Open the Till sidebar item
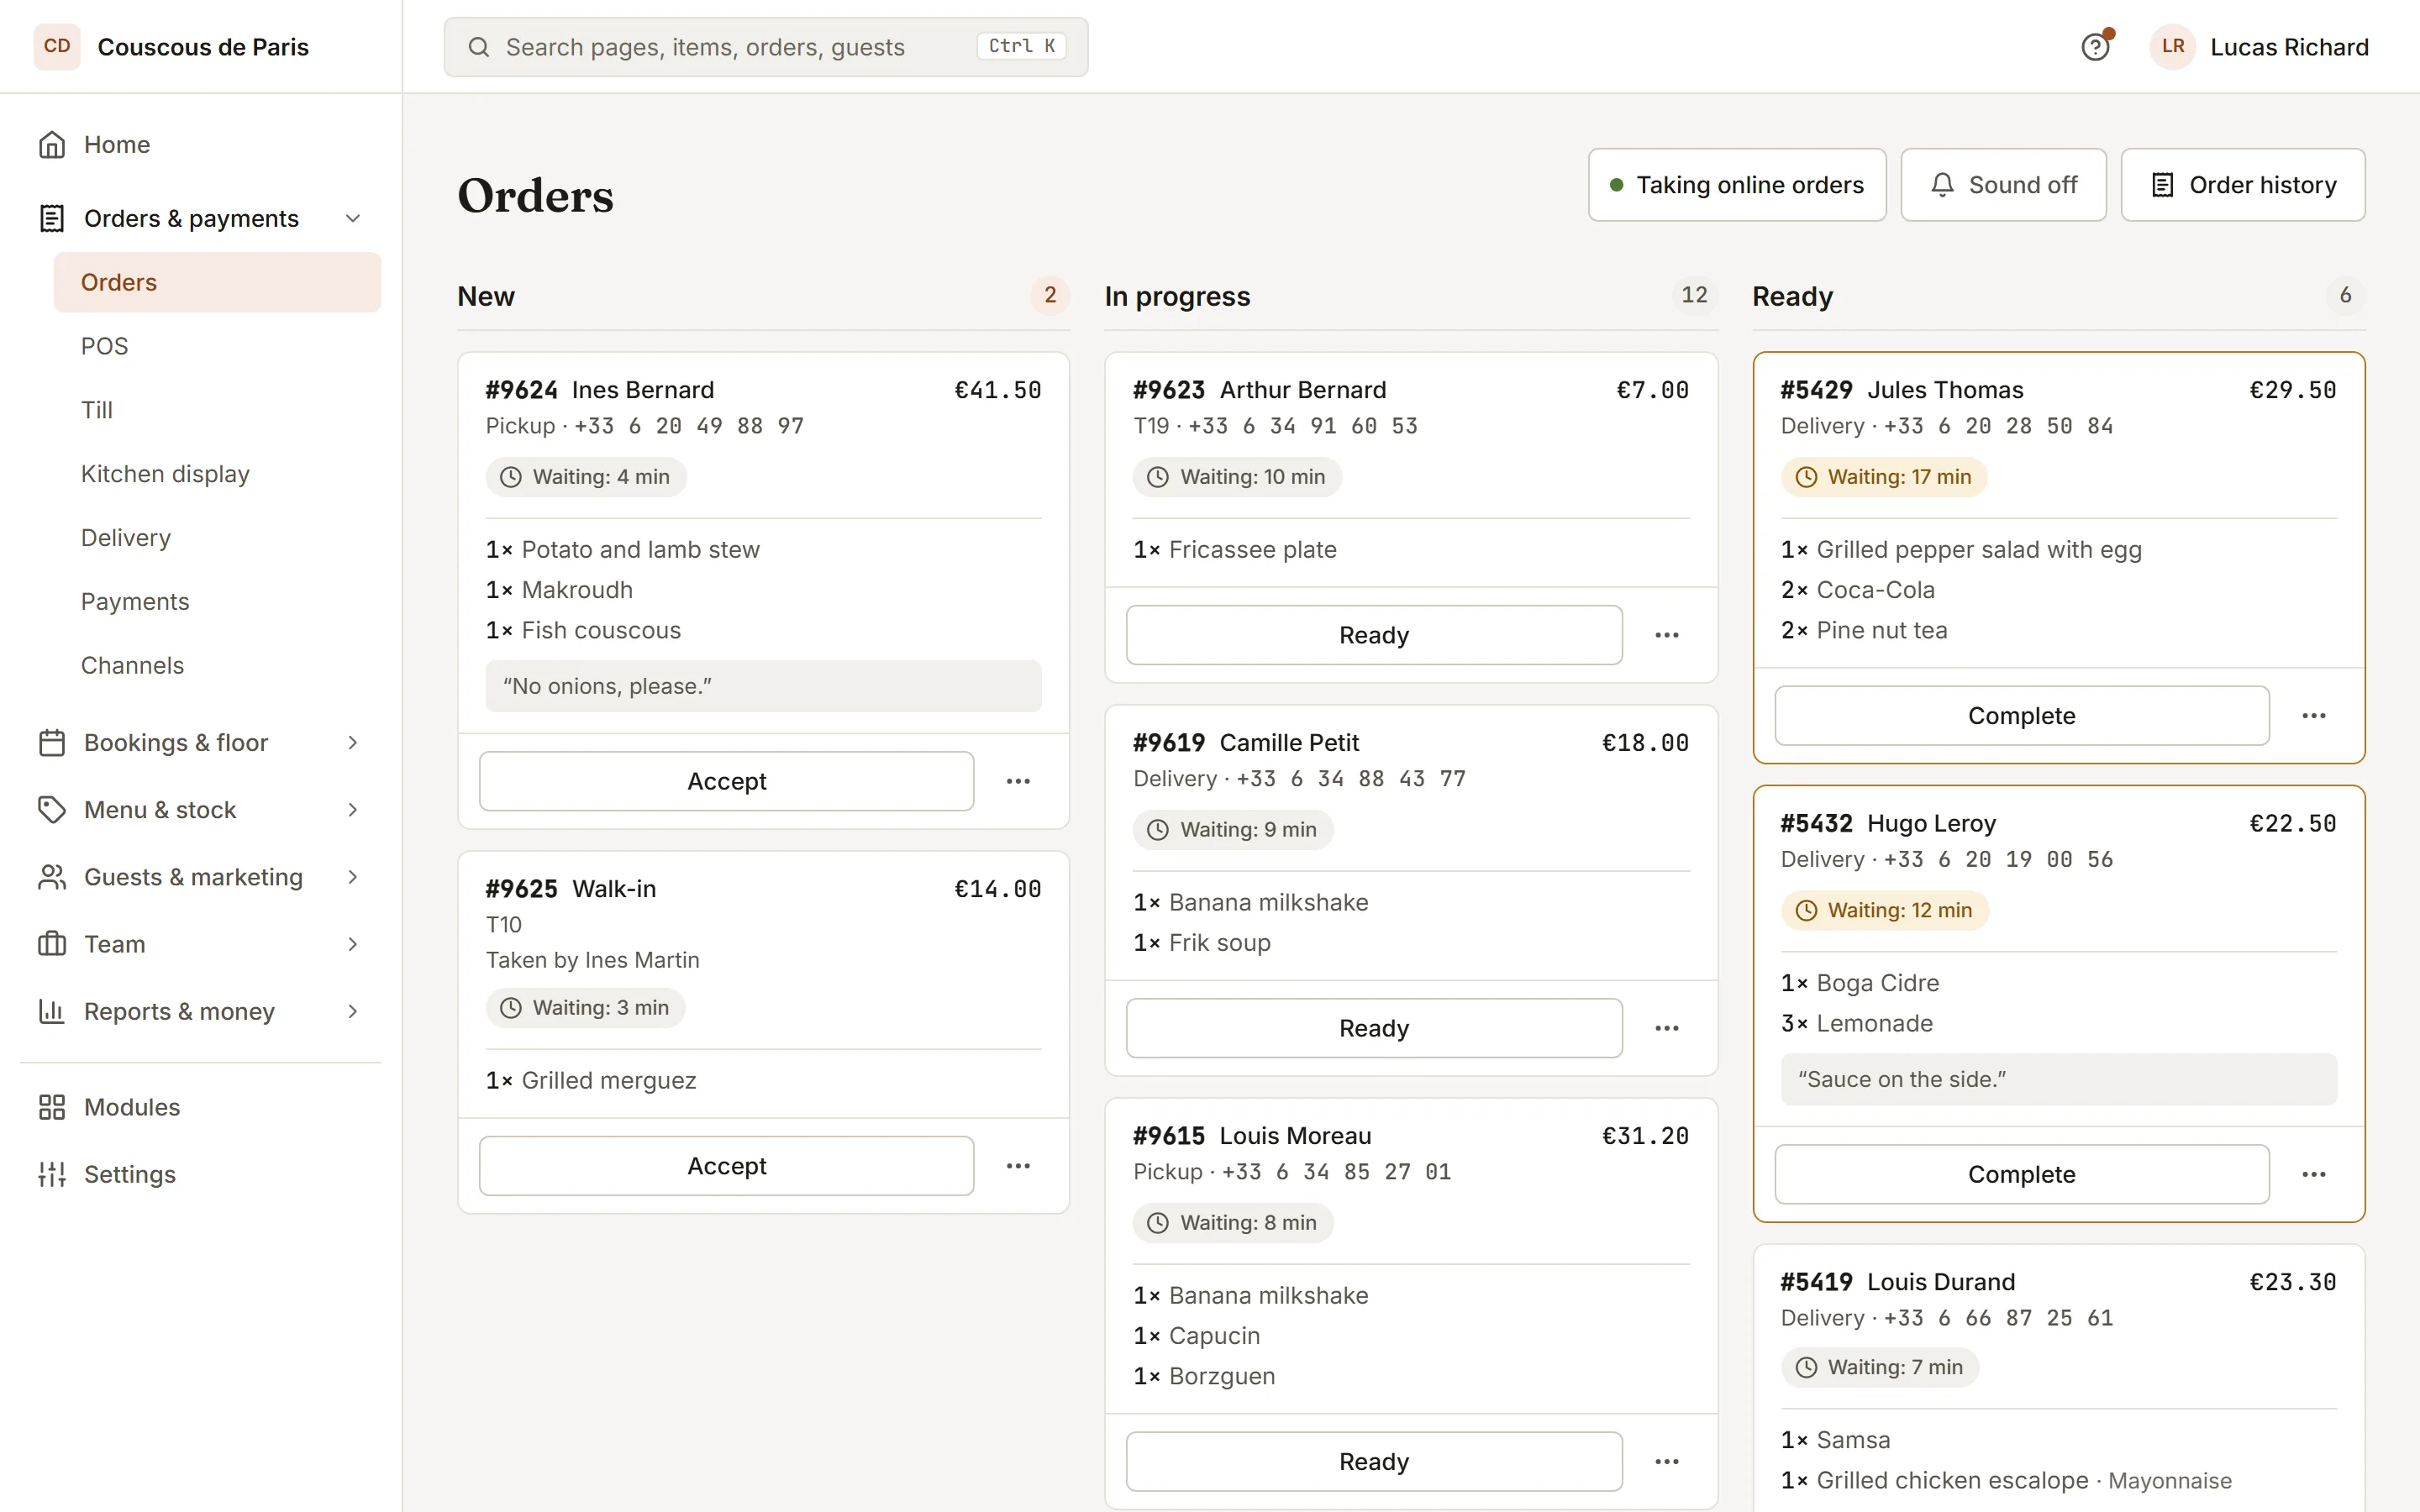 (217, 410)
